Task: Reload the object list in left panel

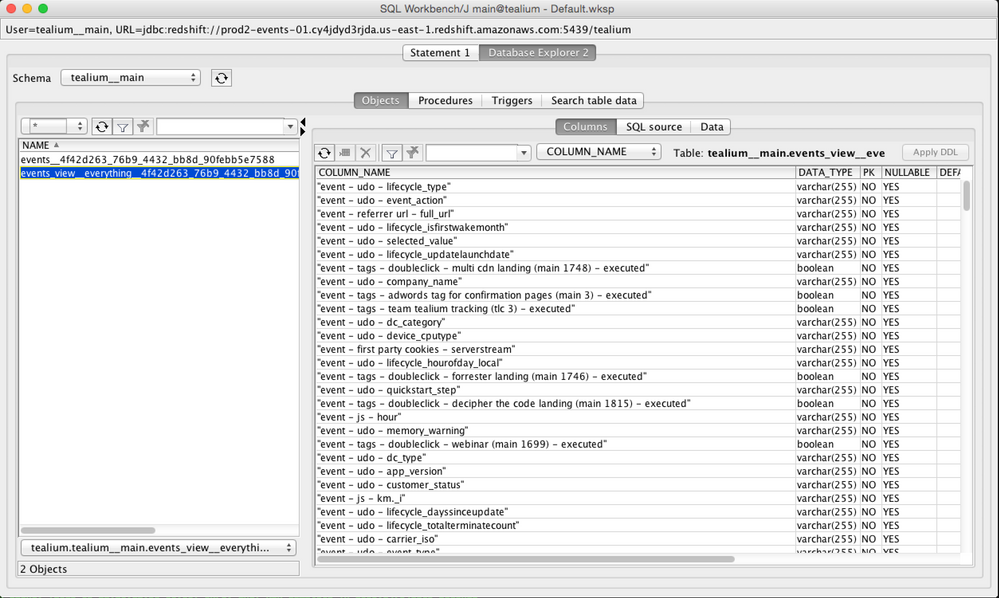Action: pos(101,127)
